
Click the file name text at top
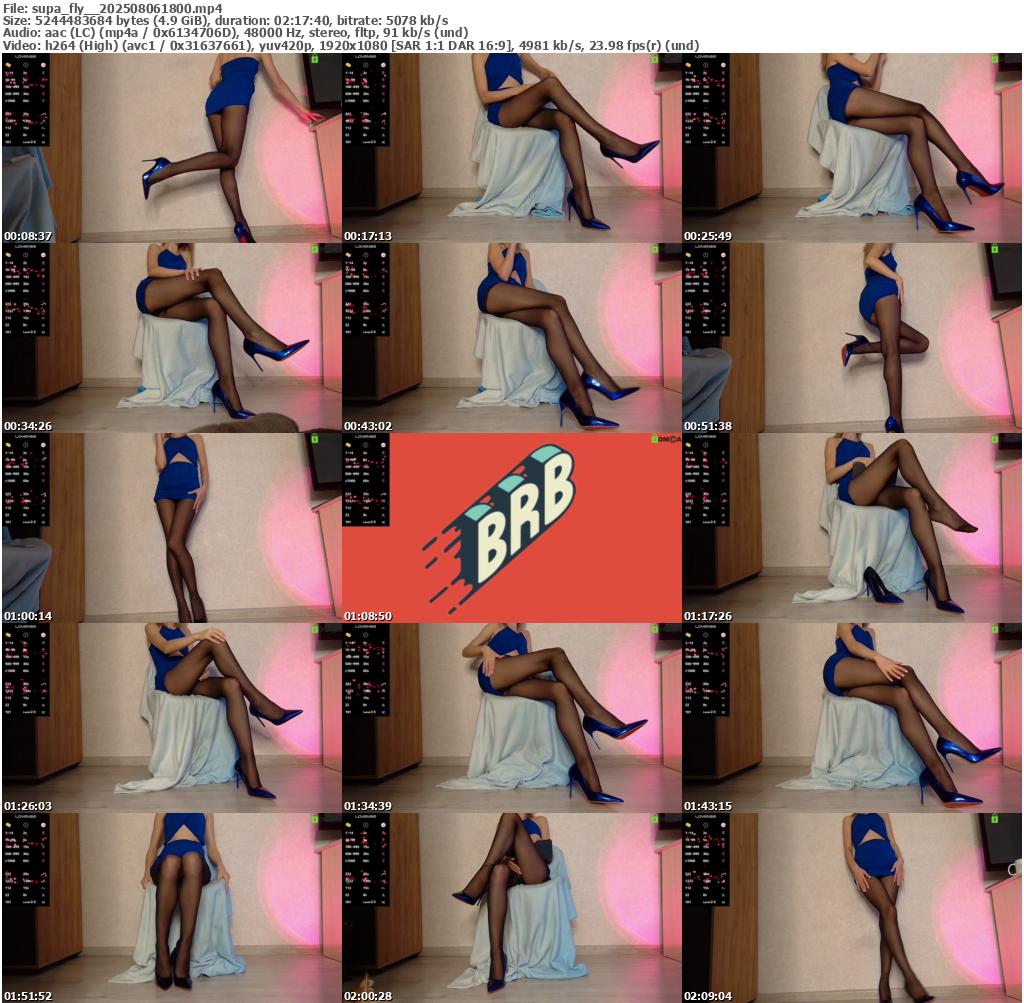111,8
